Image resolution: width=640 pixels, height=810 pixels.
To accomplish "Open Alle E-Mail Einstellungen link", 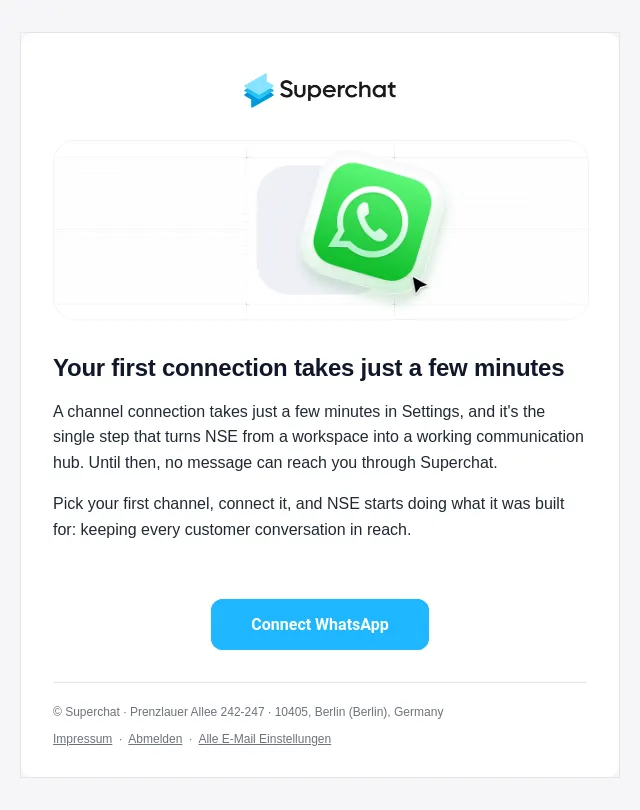I will [264, 739].
